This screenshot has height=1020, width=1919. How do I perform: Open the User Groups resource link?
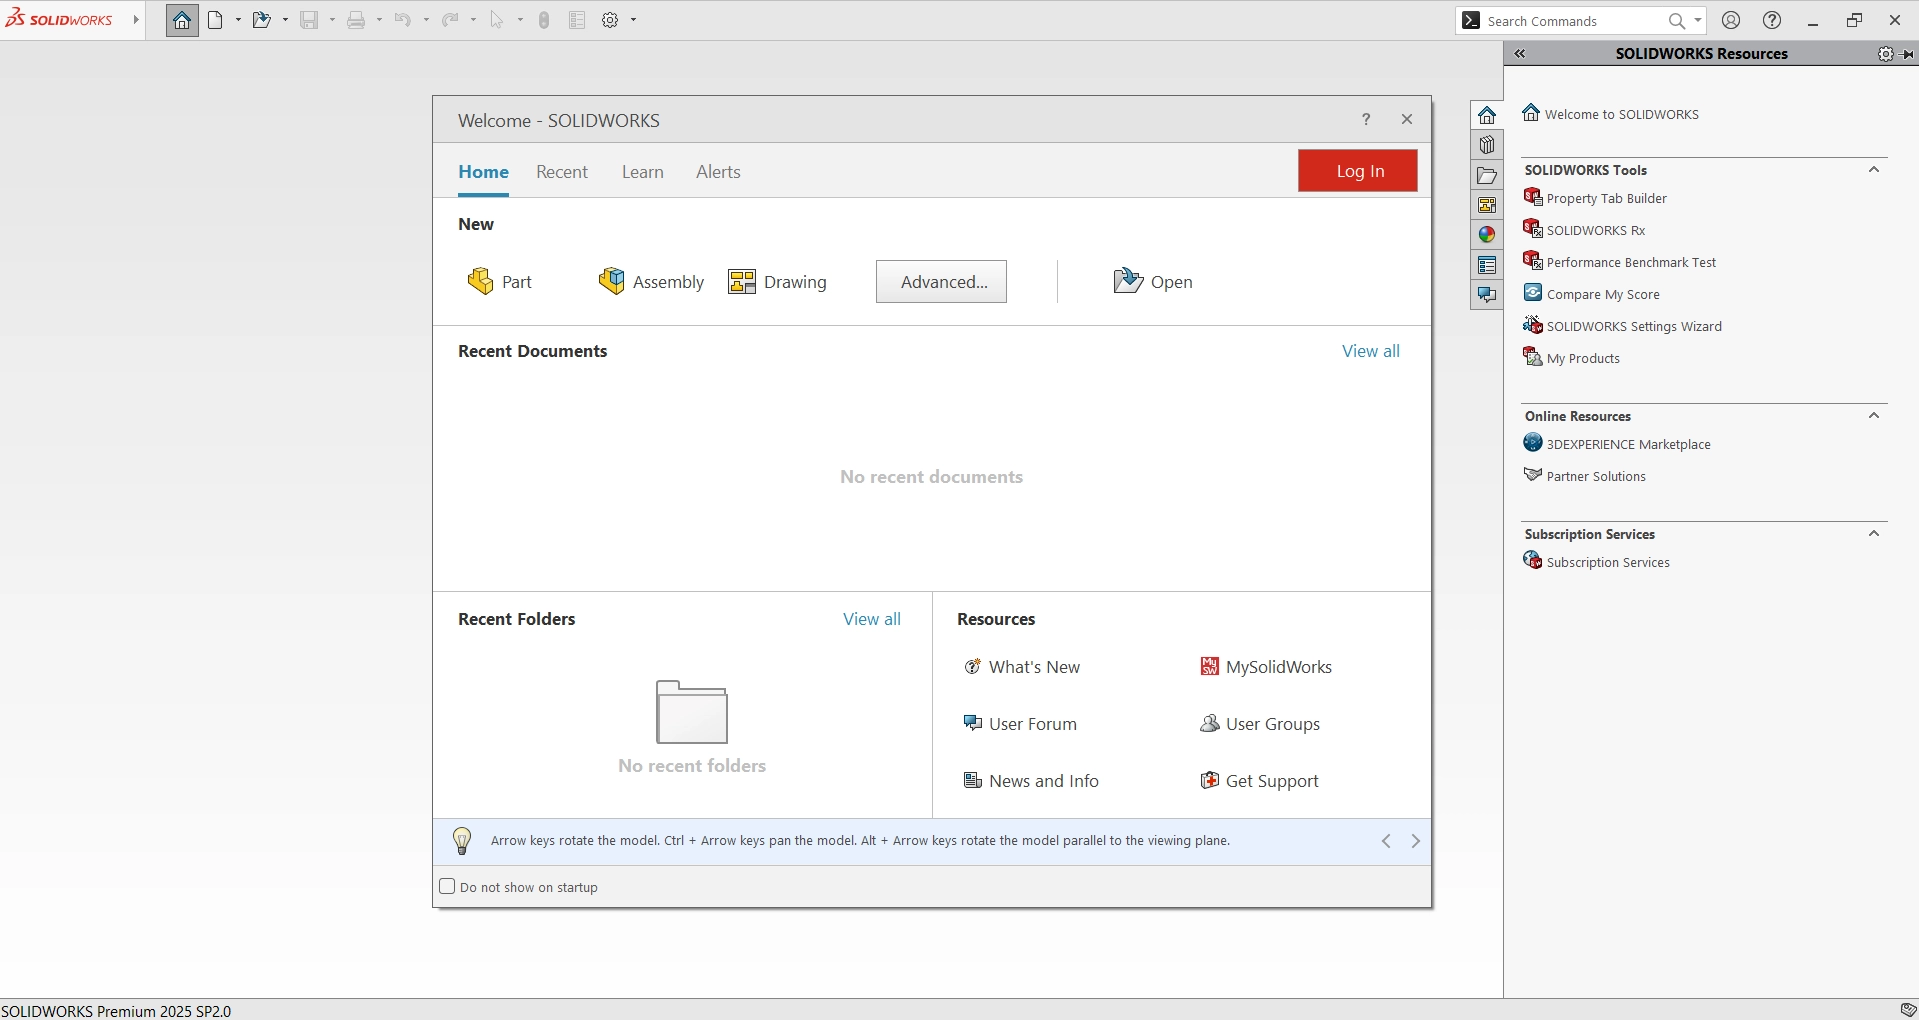pos(1260,724)
